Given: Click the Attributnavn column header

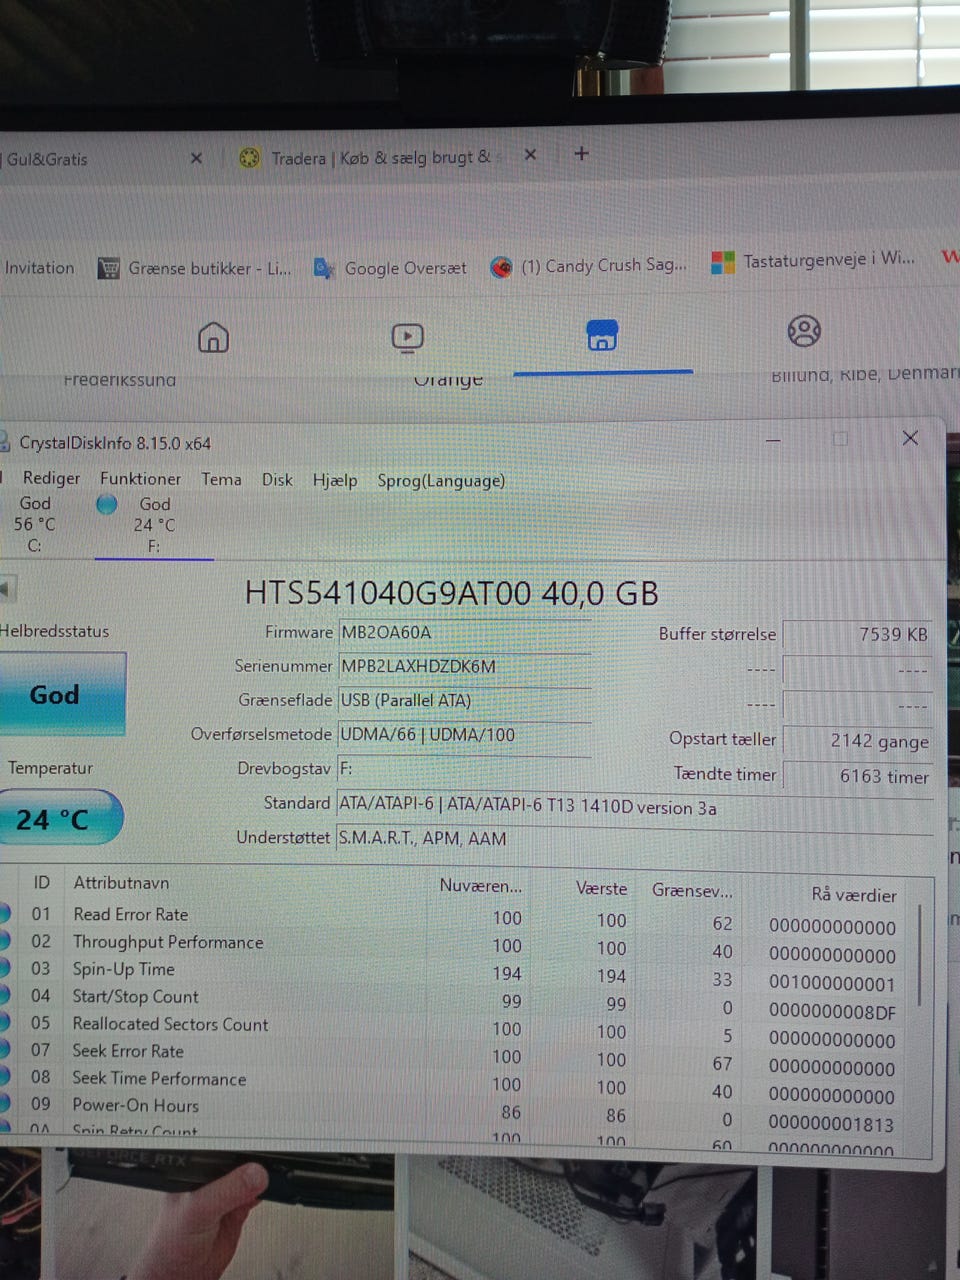Looking at the screenshot, I should click(121, 883).
